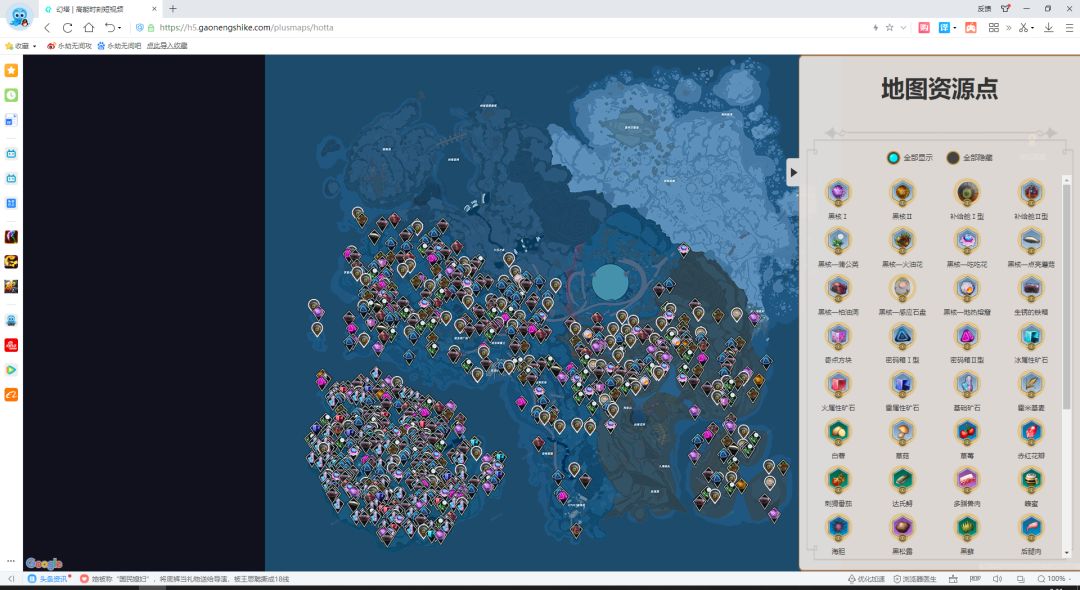Expand the address bar suggestions chevron
This screenshot has height=590, width=1080.
pyautogui.click(x=903, y=28)
